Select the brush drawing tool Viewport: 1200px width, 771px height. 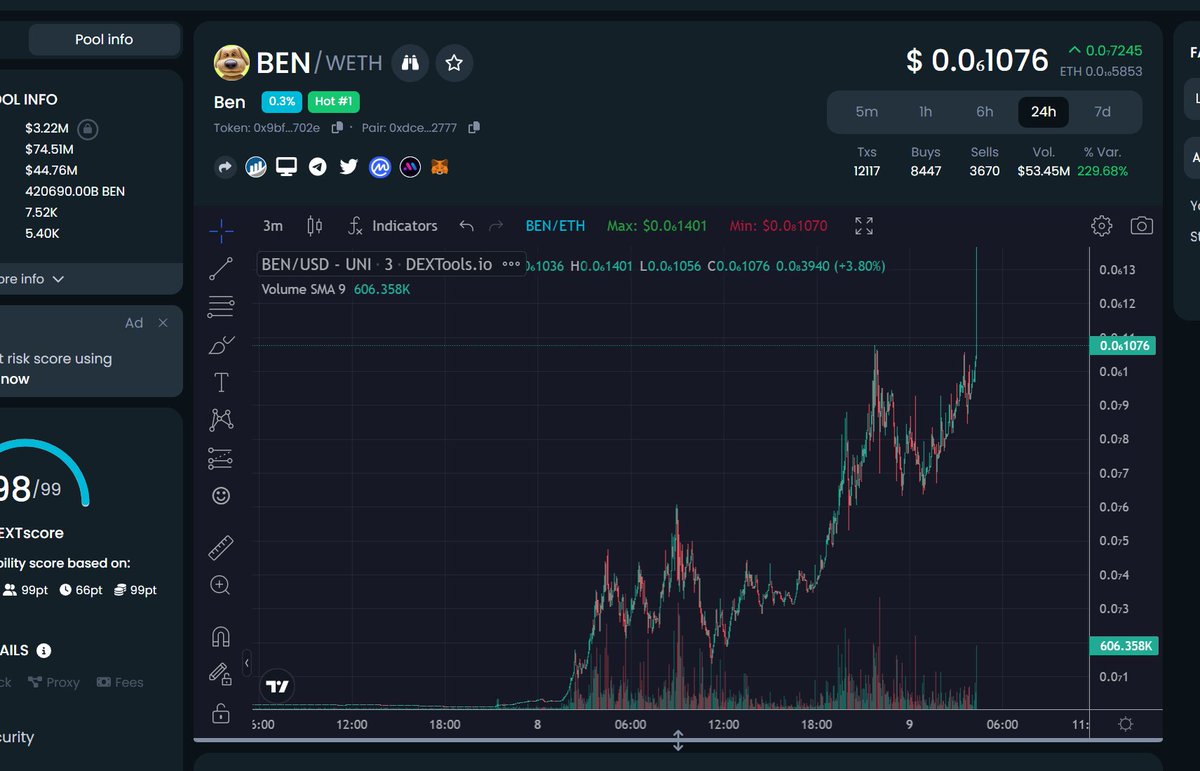pos(221,345)
